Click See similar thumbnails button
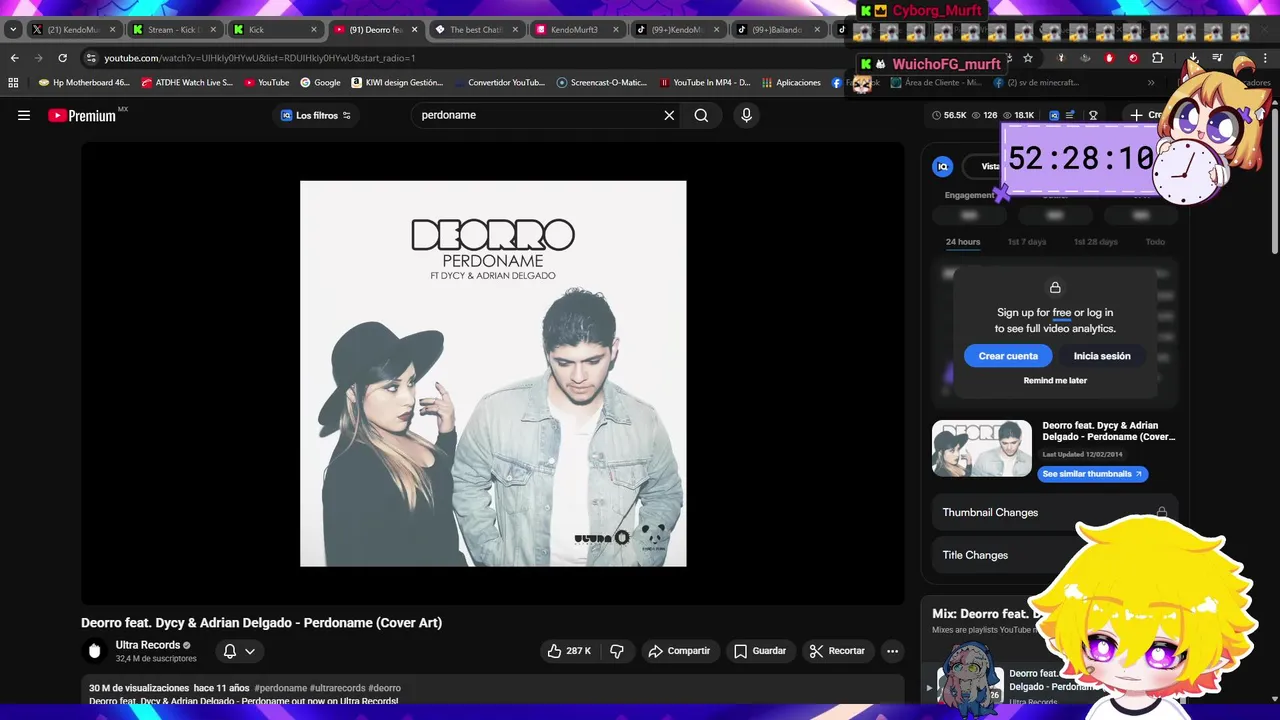 [1092, 474]
